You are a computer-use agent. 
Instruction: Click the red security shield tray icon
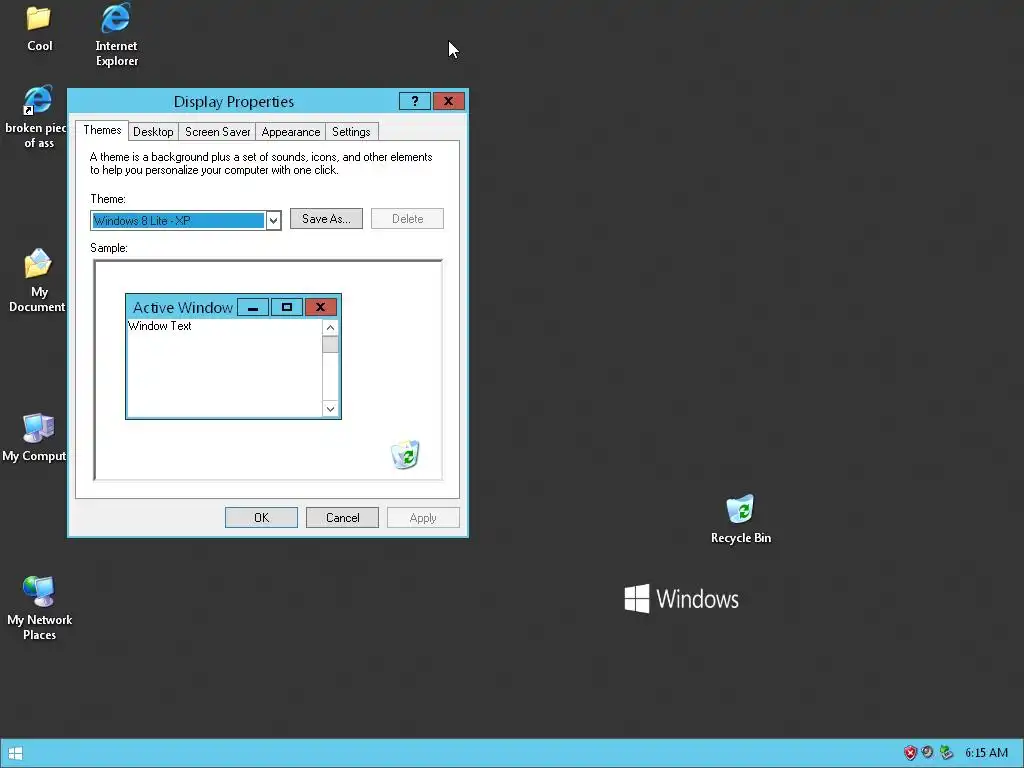pos(910,753)
